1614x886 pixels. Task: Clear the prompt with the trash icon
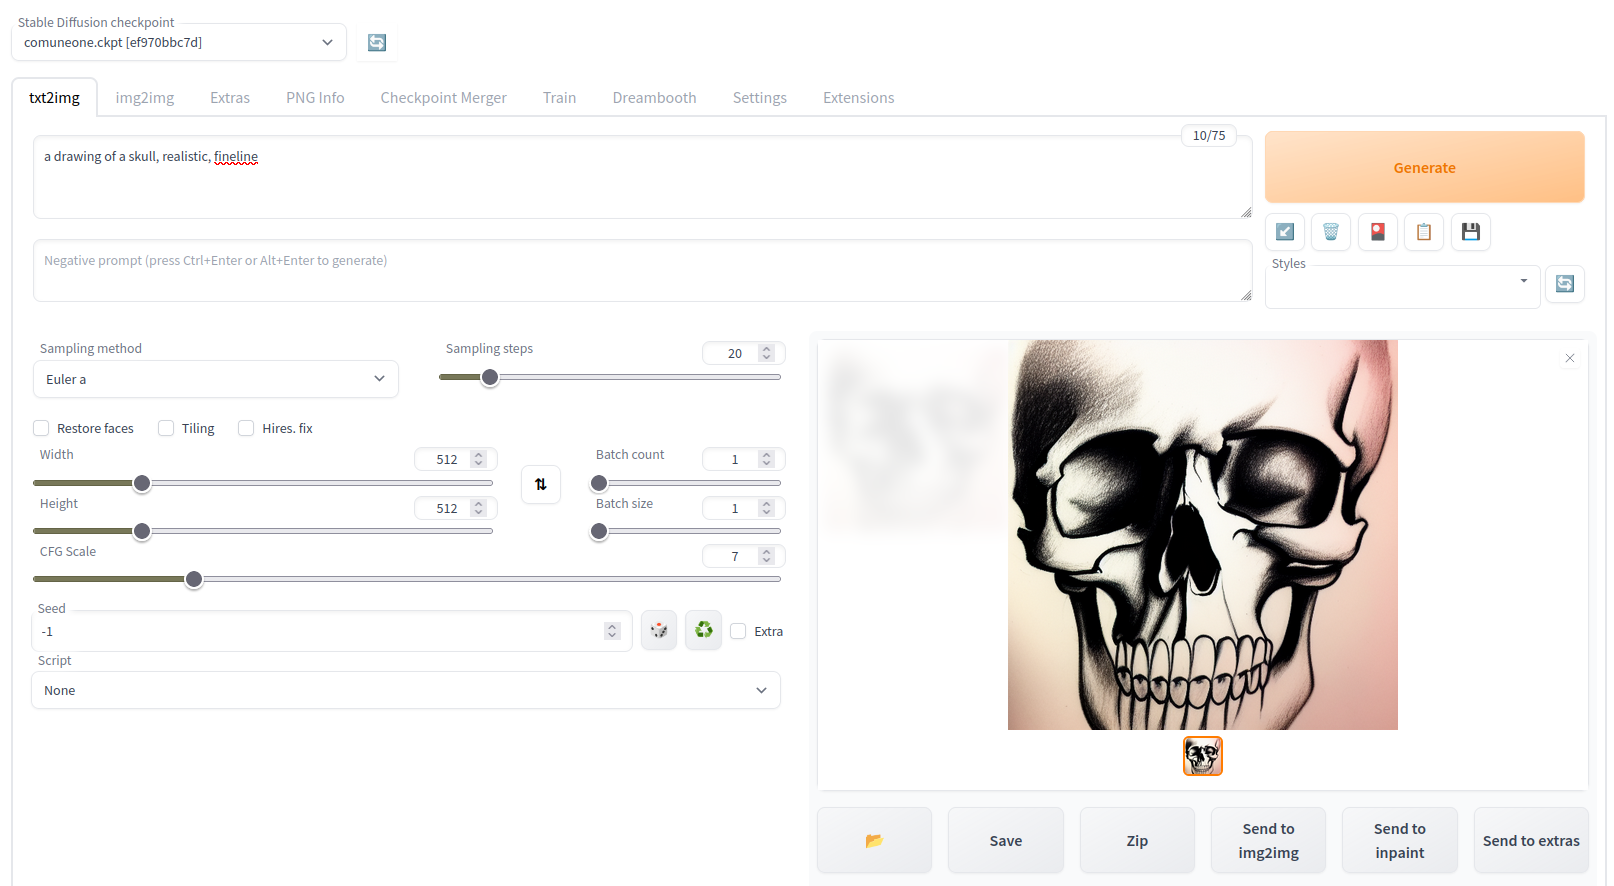pos(1331,232)
